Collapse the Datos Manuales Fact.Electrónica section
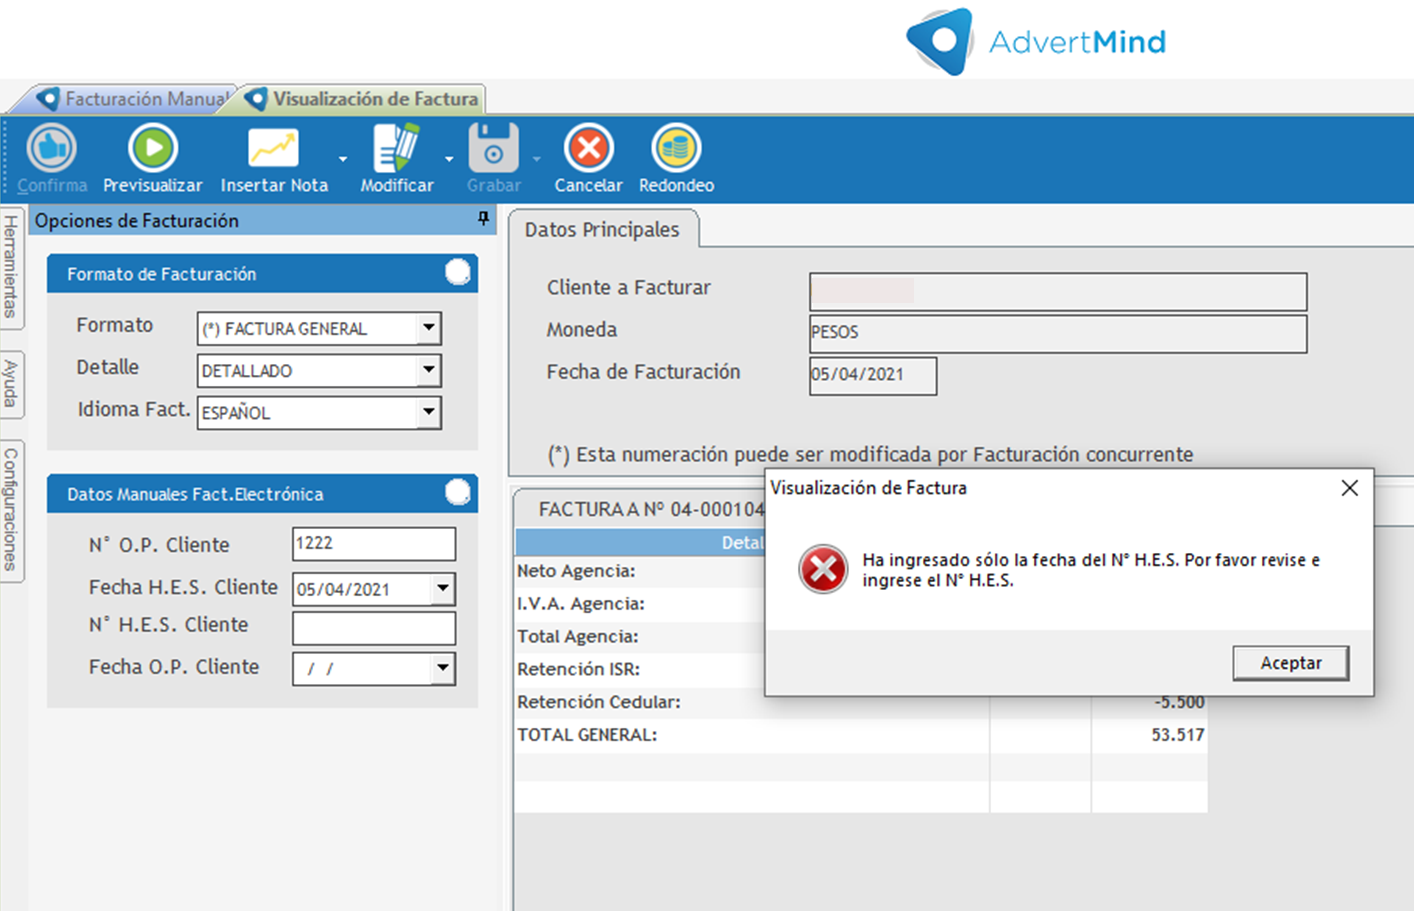Viewport: 1414px width, 911px height. pyautogui.click(x=457, y=493)
